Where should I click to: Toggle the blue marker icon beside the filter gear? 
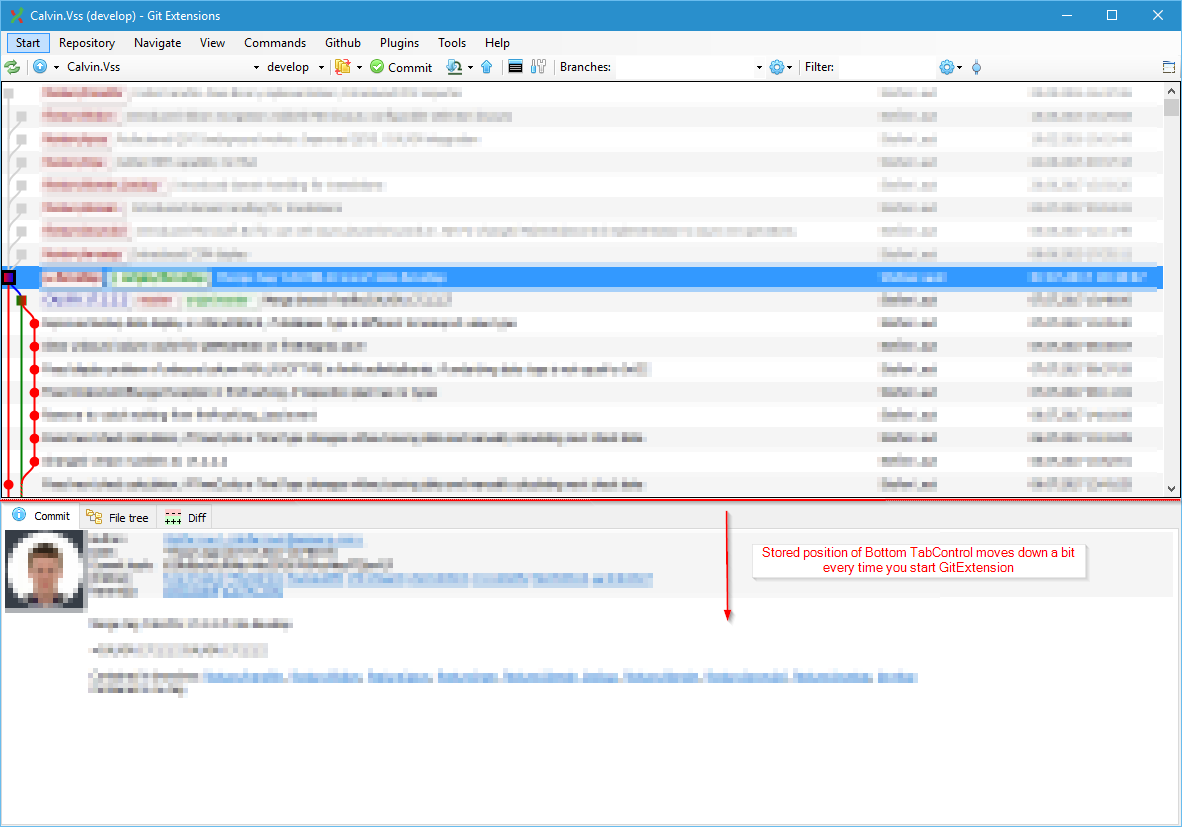[975, 67]
